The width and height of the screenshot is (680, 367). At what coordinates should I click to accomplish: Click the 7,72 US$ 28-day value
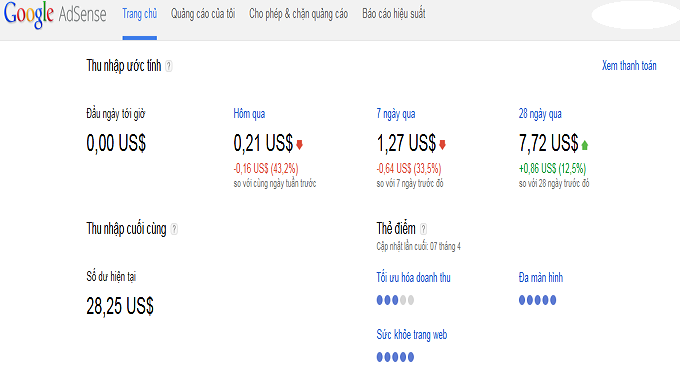coord(549,143)
